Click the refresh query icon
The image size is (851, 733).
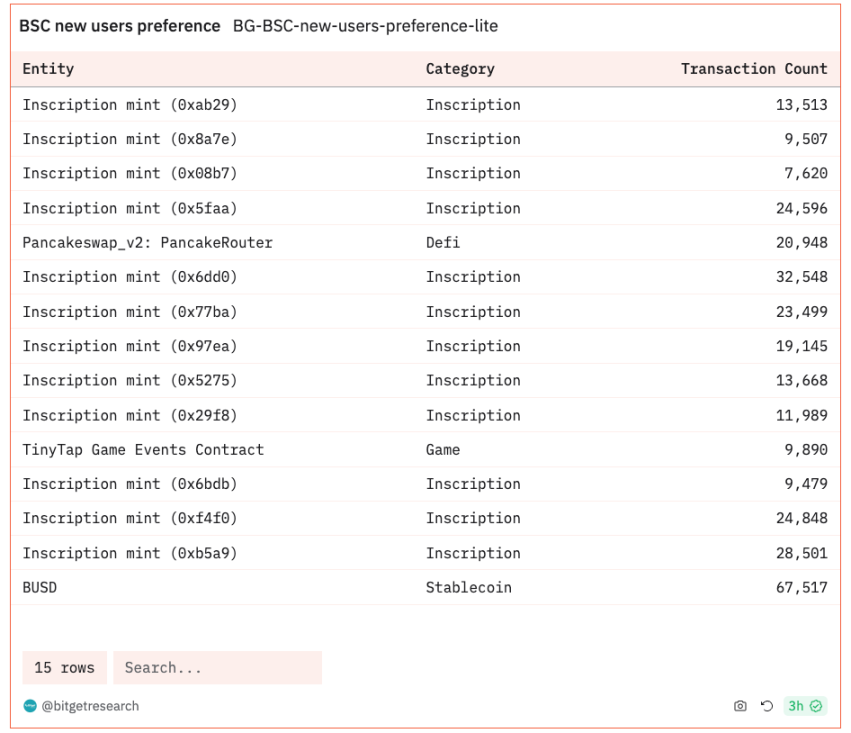click(767, 706)
